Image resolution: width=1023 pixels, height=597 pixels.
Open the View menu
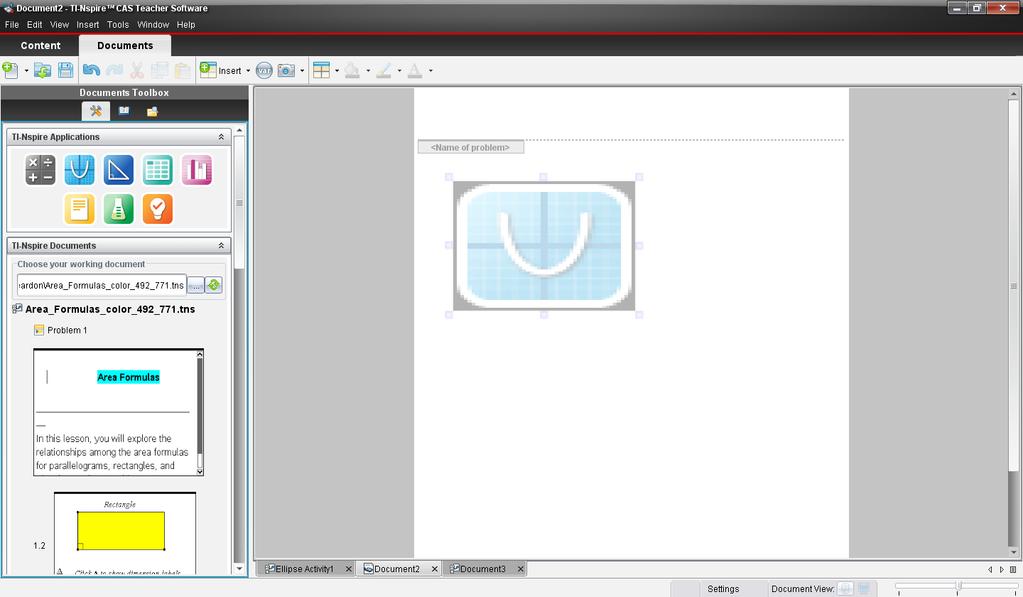coord(59,25)
